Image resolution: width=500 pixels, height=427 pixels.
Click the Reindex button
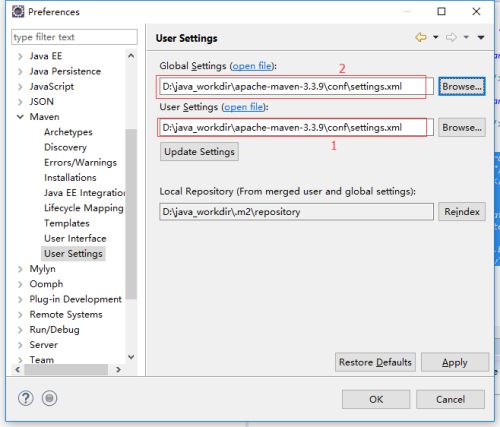[x=462, y=212]
